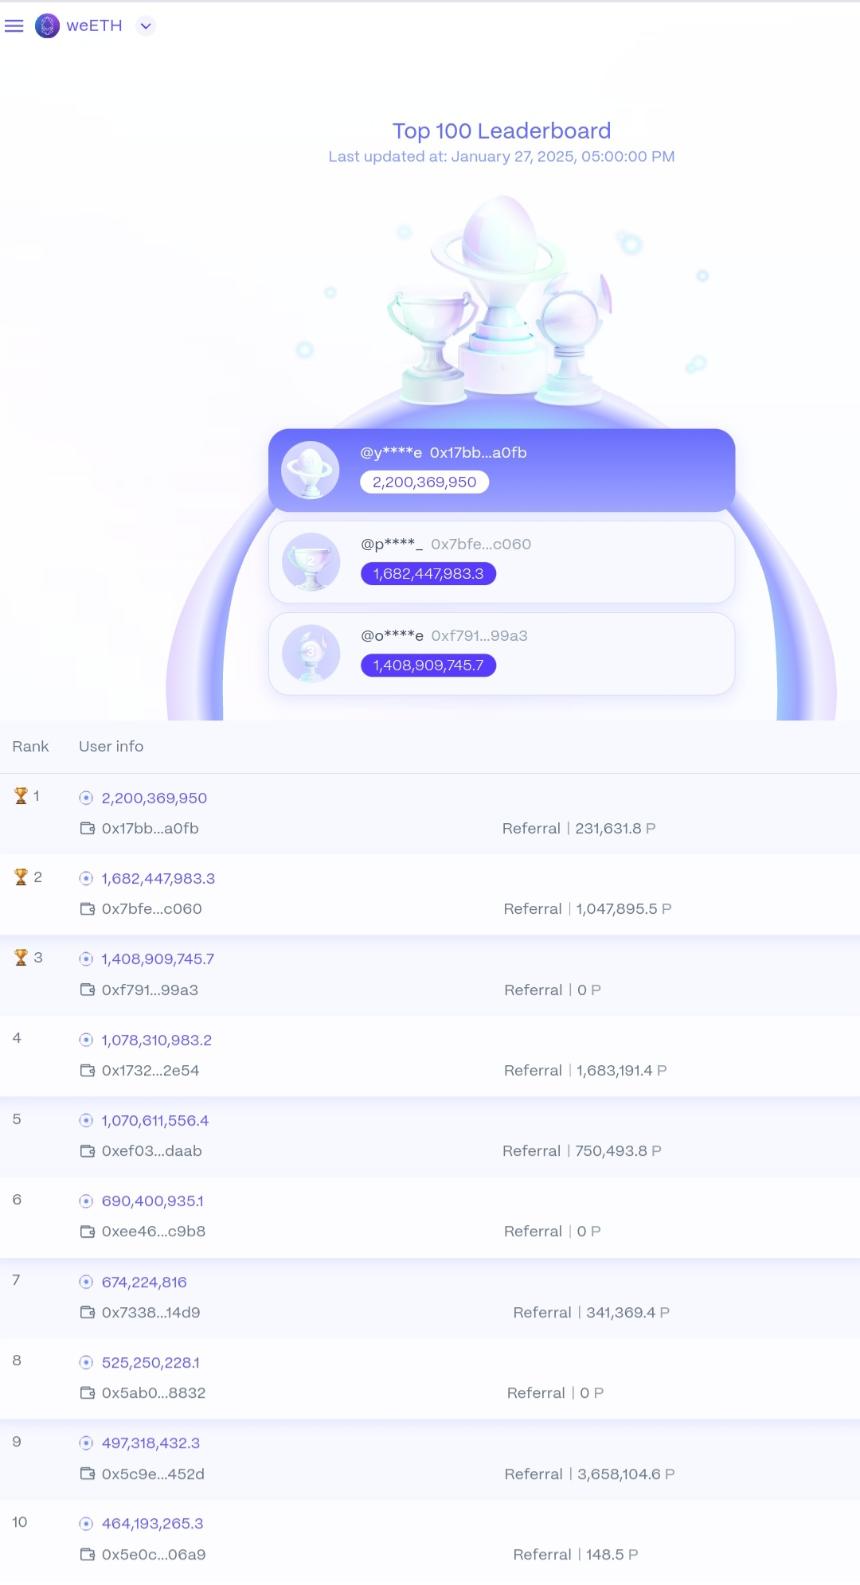
Task: Click wallet icon beside 0xf791...99a3 in table
Action: click(x=87, y=990)
